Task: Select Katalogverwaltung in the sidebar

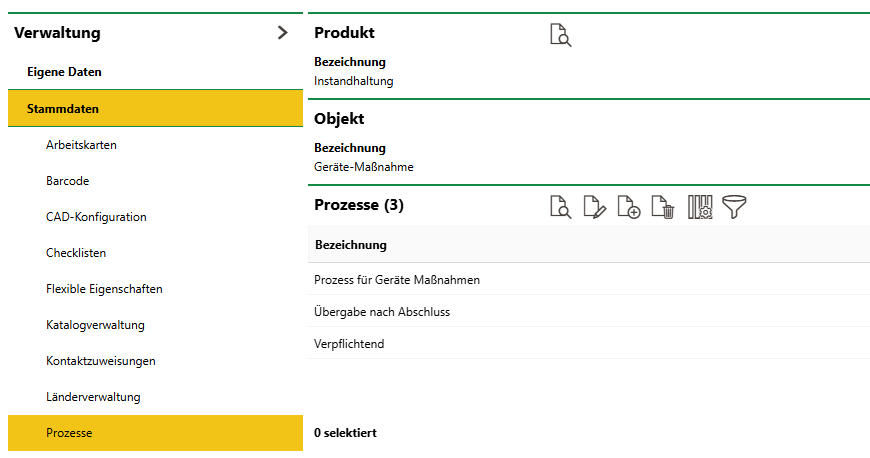Action: coord(95,325)
